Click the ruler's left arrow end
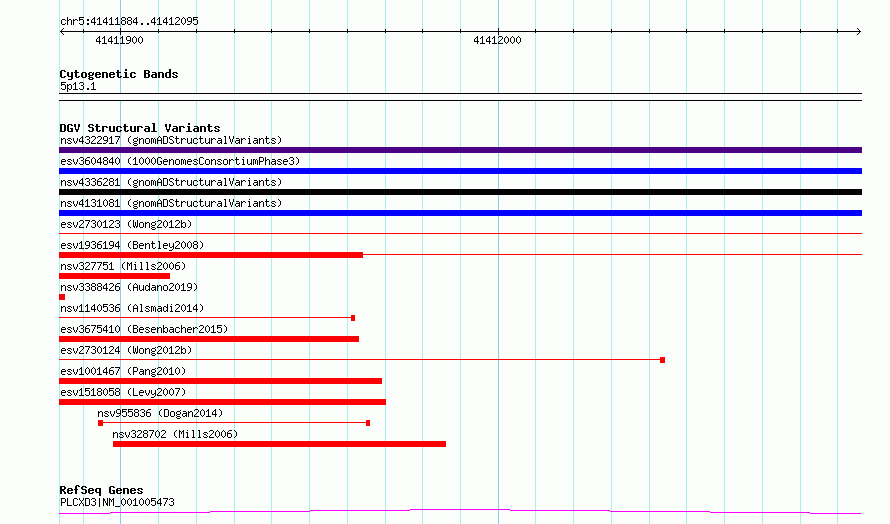Viewport: 890px width, 524px height. pyautogui.click(x=62, y=31)
